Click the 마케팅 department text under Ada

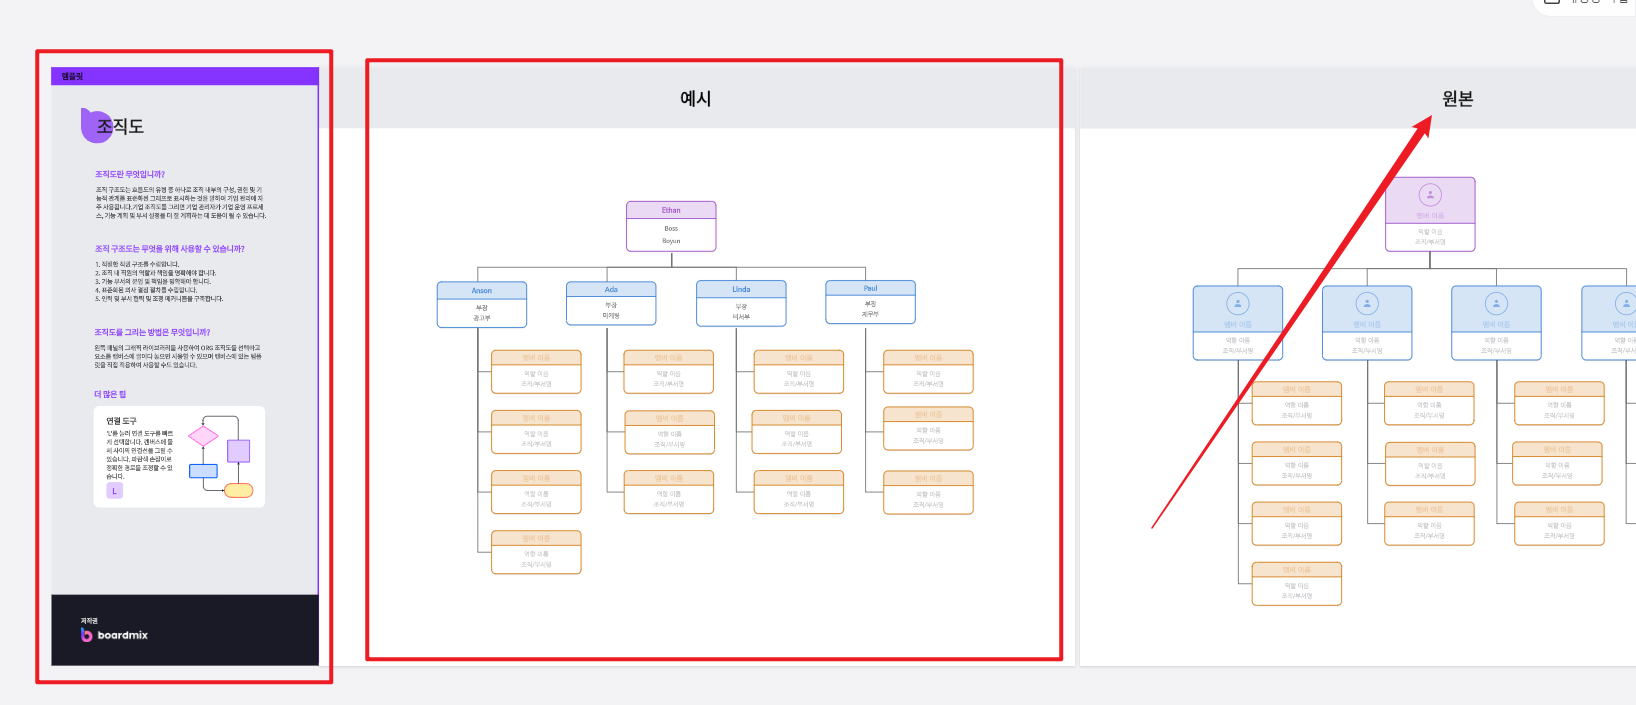pos(611,315)
